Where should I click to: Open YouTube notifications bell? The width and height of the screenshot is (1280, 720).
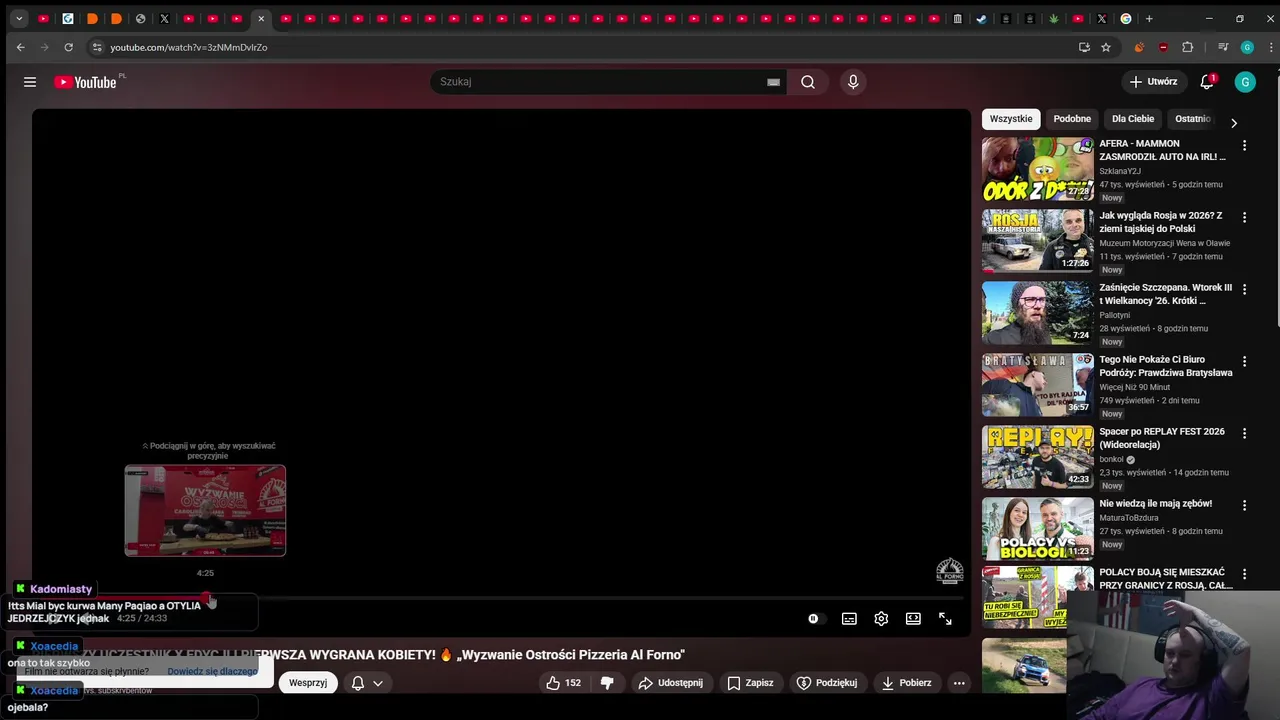pyautogui.click(x=1207, y=82)
